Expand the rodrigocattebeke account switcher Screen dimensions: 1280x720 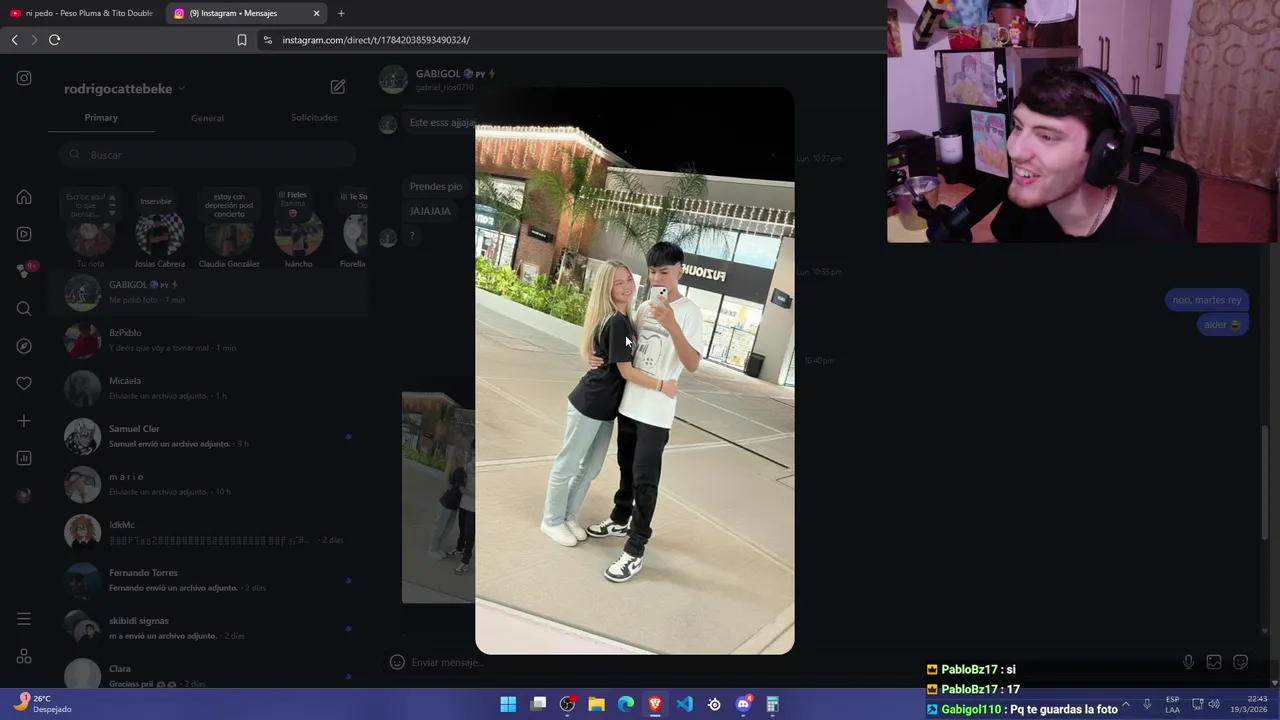124,89
